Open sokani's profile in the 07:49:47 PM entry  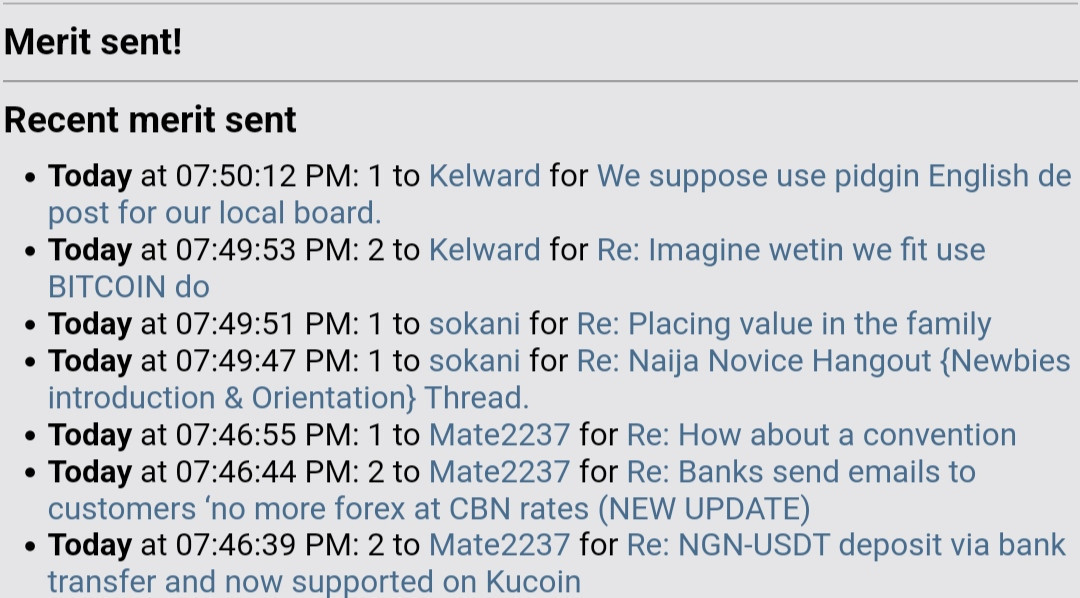(x=474, y=361)
